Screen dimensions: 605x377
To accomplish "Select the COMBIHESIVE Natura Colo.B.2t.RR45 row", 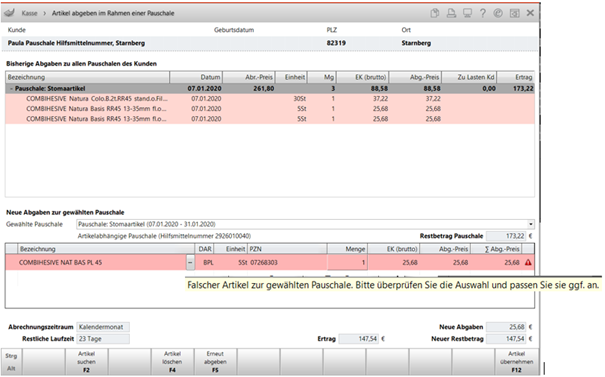I will 270,99.
